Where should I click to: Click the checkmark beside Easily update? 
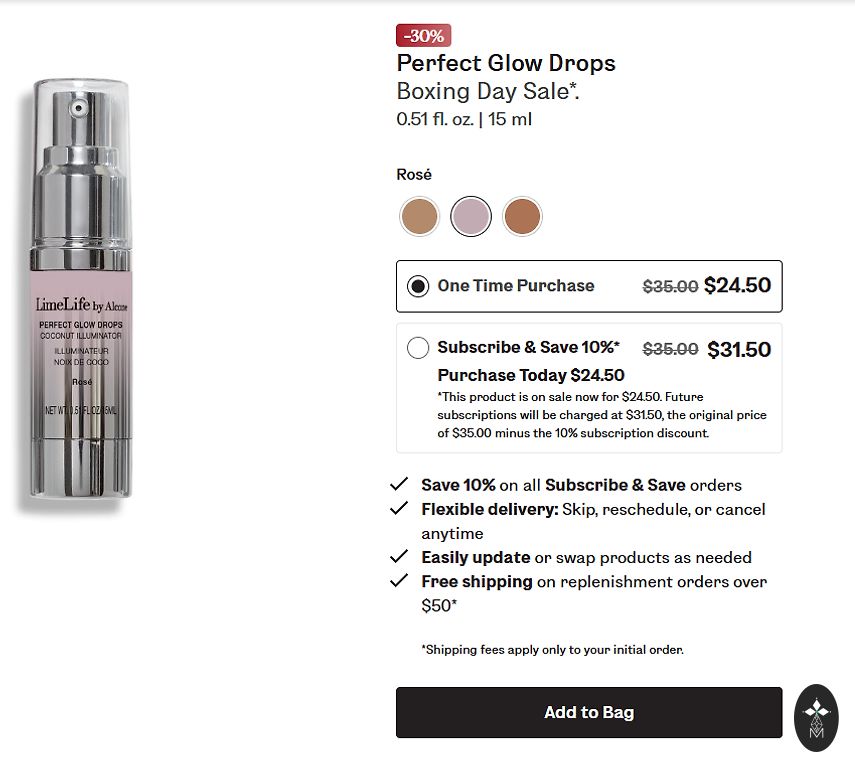[x=399, y=556]
